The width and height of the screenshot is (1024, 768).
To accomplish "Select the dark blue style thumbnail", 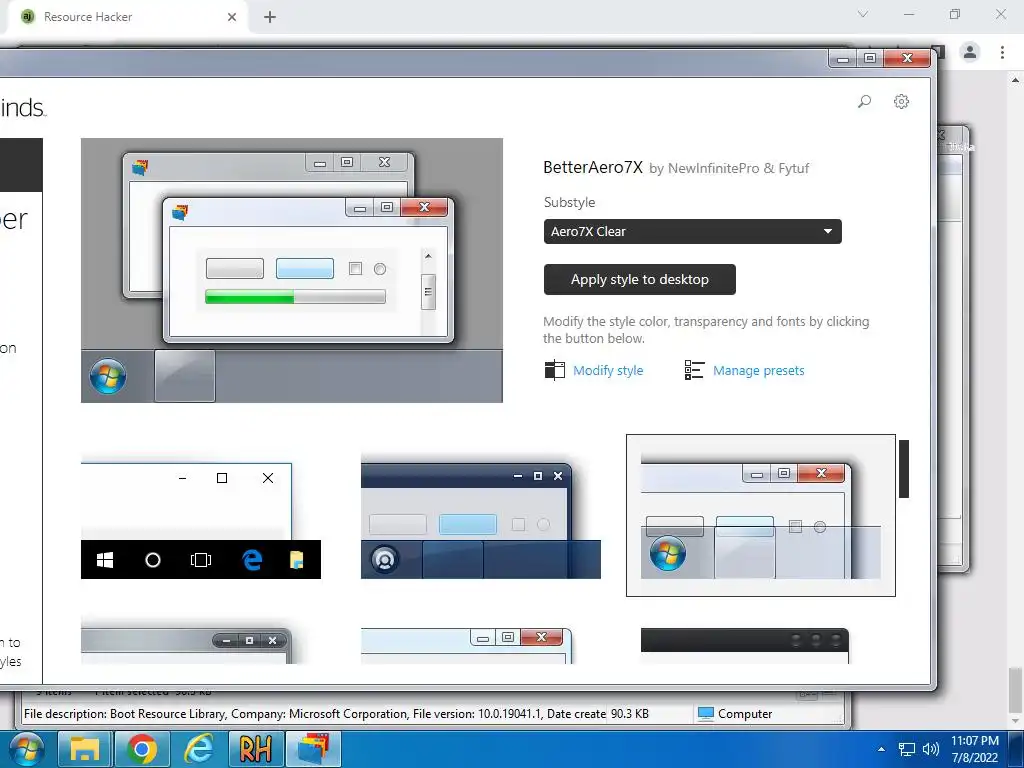I will (481, 520).
